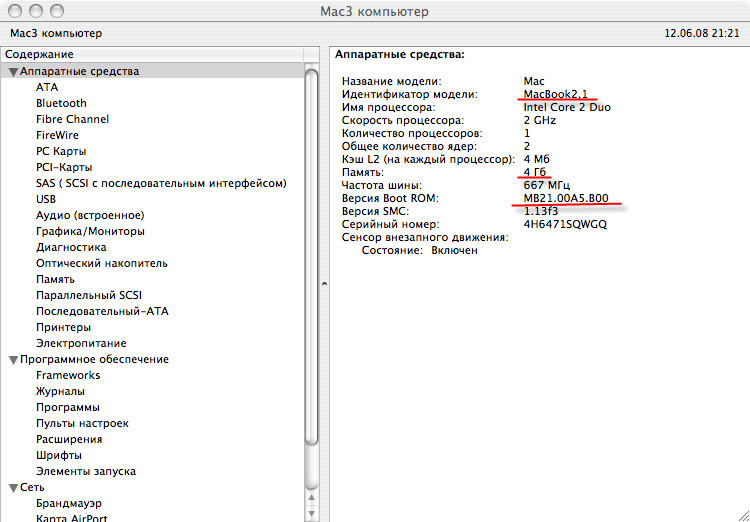Select Электропитание entry
The width and height of the screenshot is (750, 522).
tap(81, 344)
